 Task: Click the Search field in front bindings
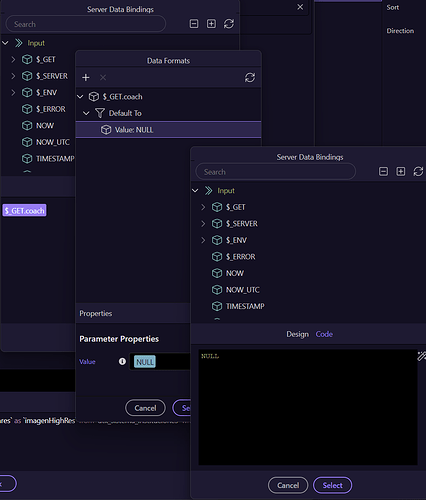[x=275, y=172]
